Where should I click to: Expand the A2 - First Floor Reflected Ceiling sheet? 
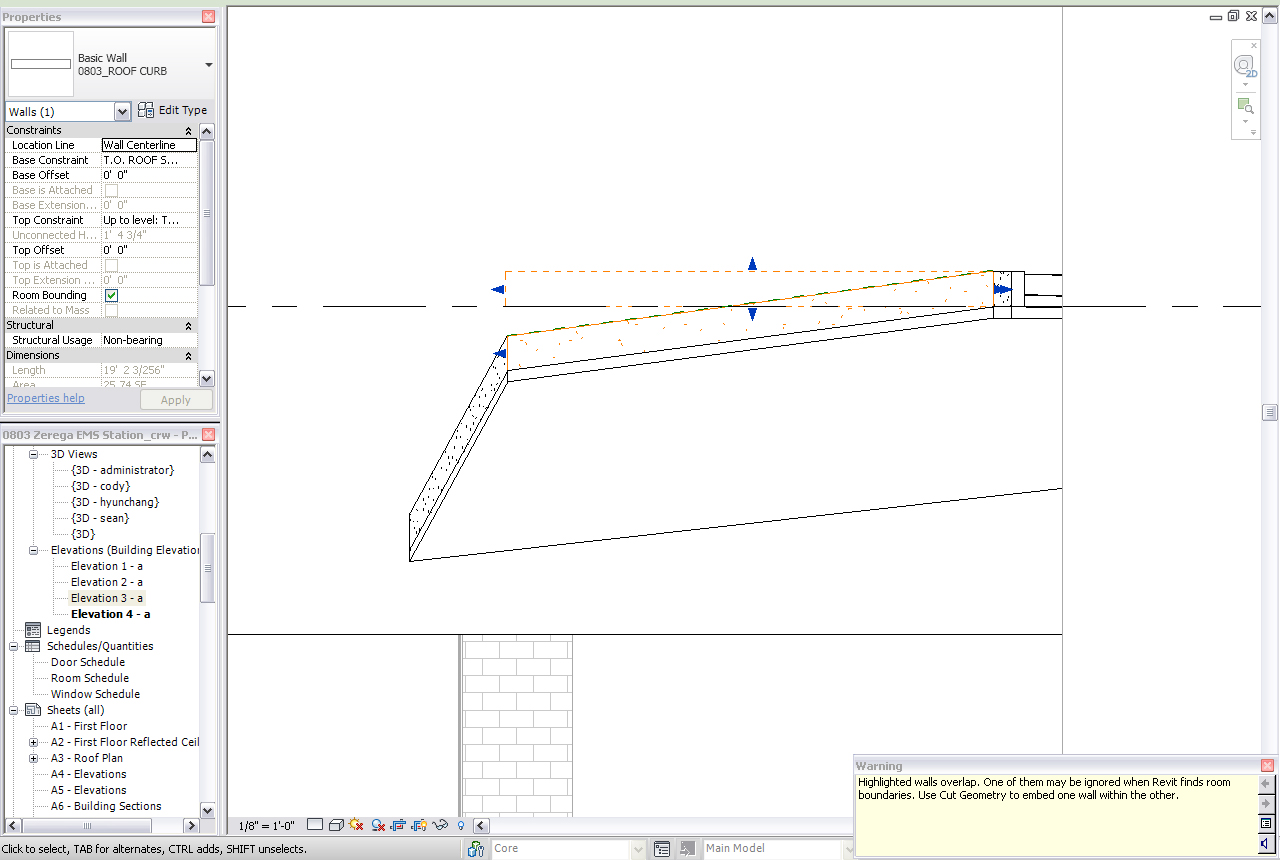click(x=33, y=742)
